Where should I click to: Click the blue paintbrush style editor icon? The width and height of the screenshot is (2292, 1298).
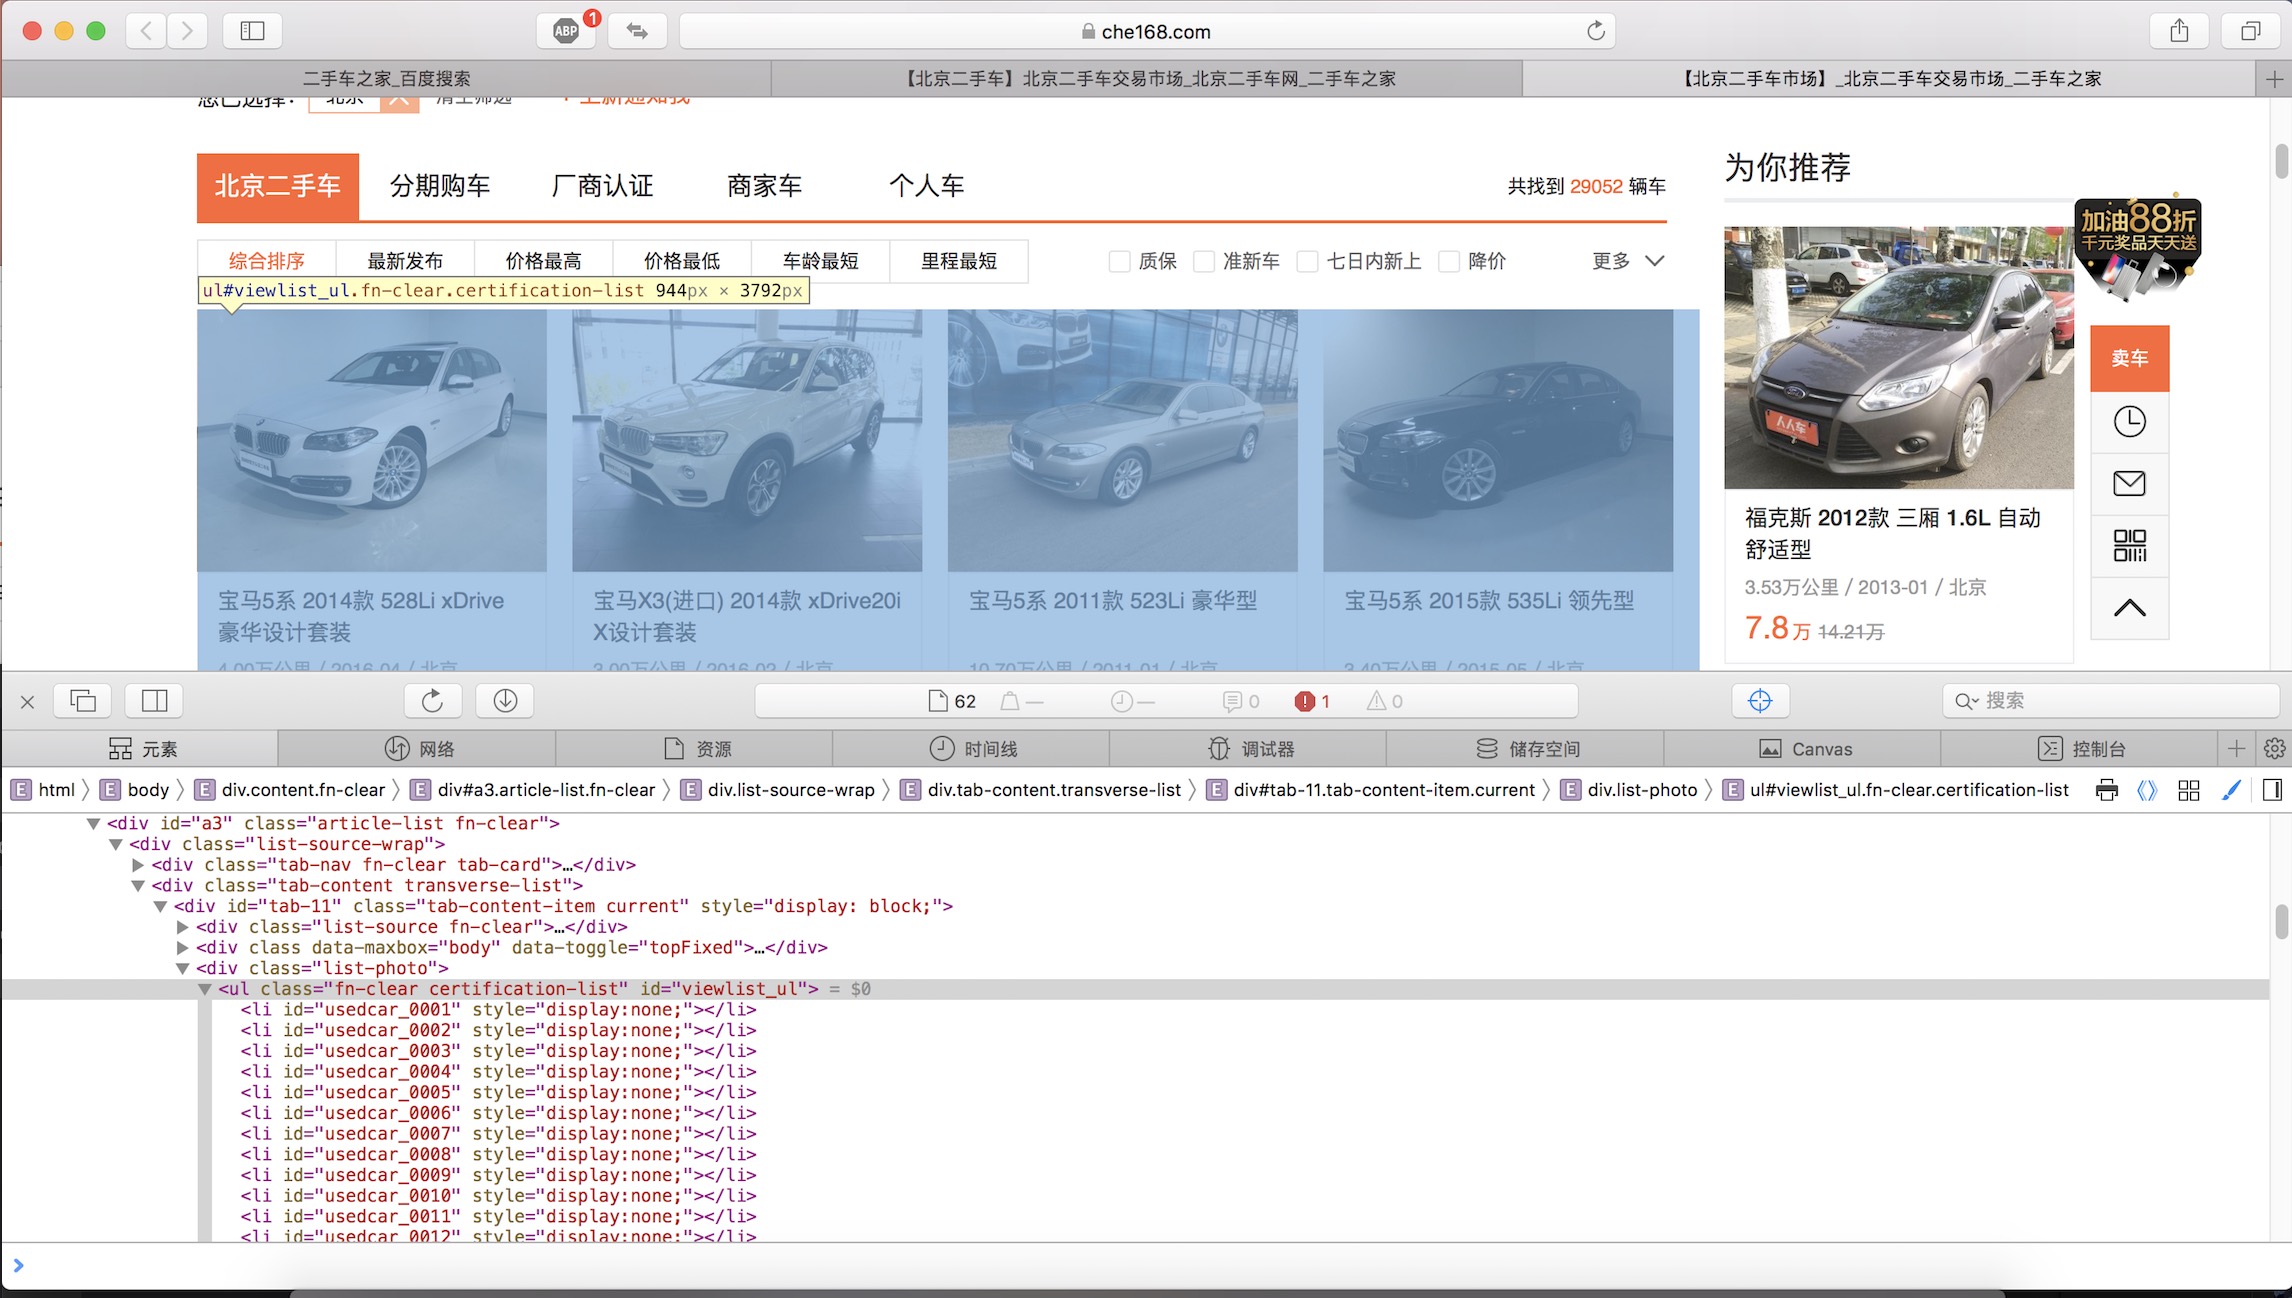click(2231, 789)
